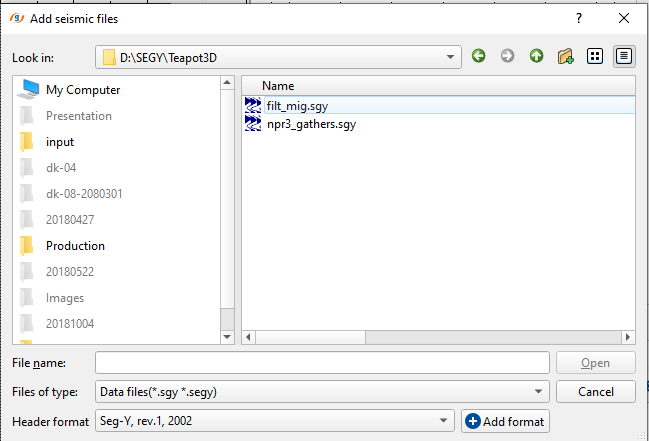The width and height of the screenshot is (649, 441).
Task: Click the npr3_gathers.sgy file icon
Action: 253,123
